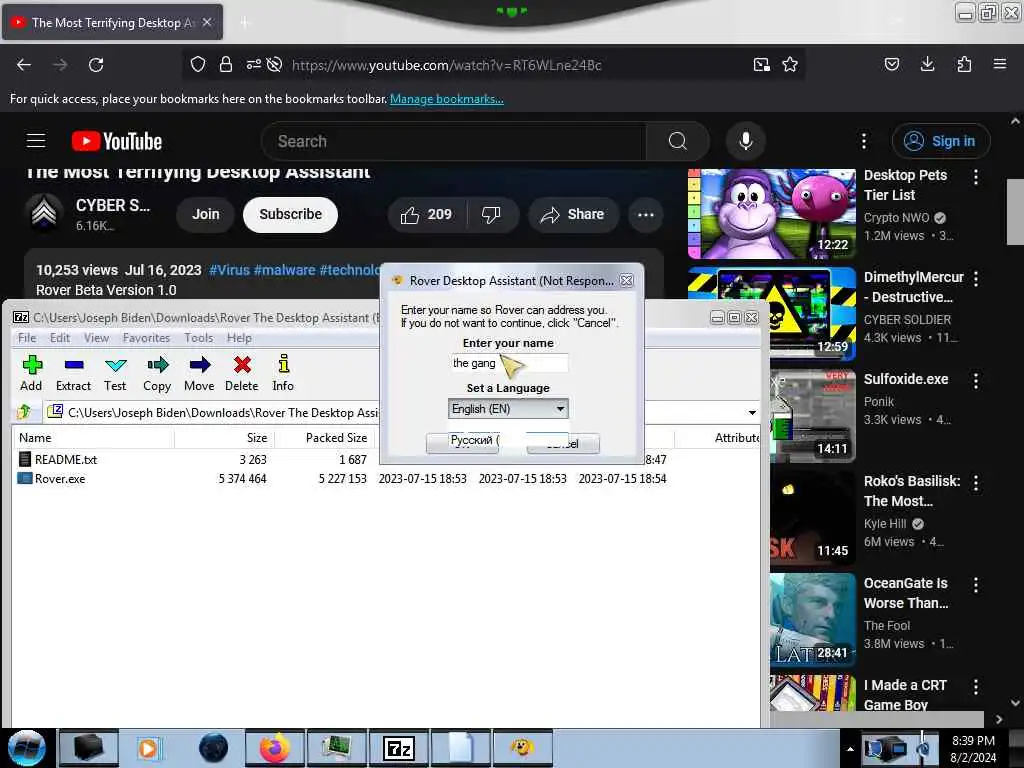Click the YouTube Search box
The width and height of the screenshot is (1024, 768).
click(454, 141)
